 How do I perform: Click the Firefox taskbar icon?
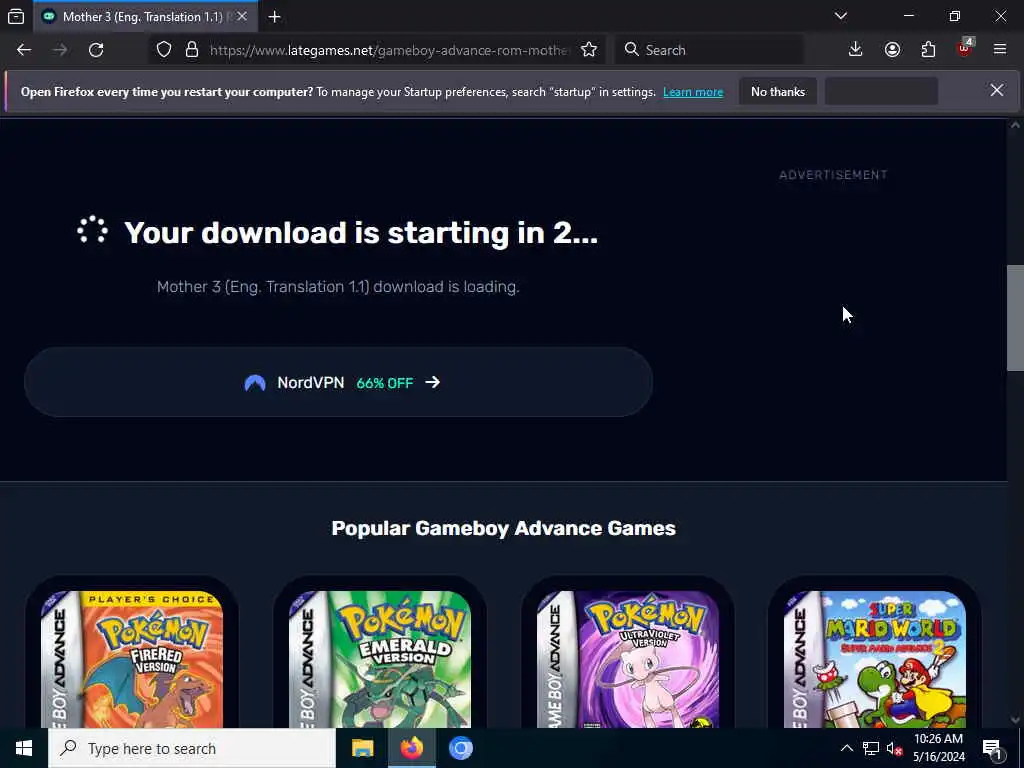tap(411, 748)
